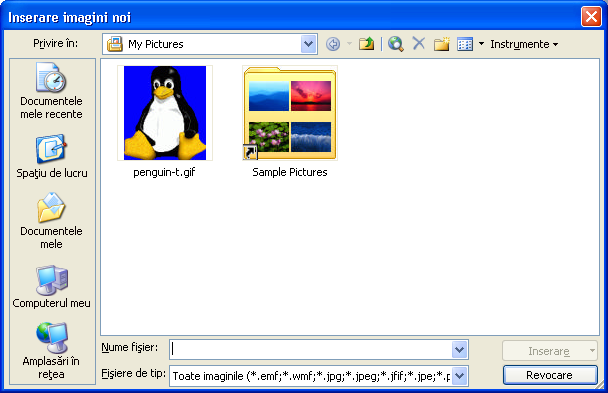The image size is (608, 393).
Task: Create a new folder
Action: [442, 44]
